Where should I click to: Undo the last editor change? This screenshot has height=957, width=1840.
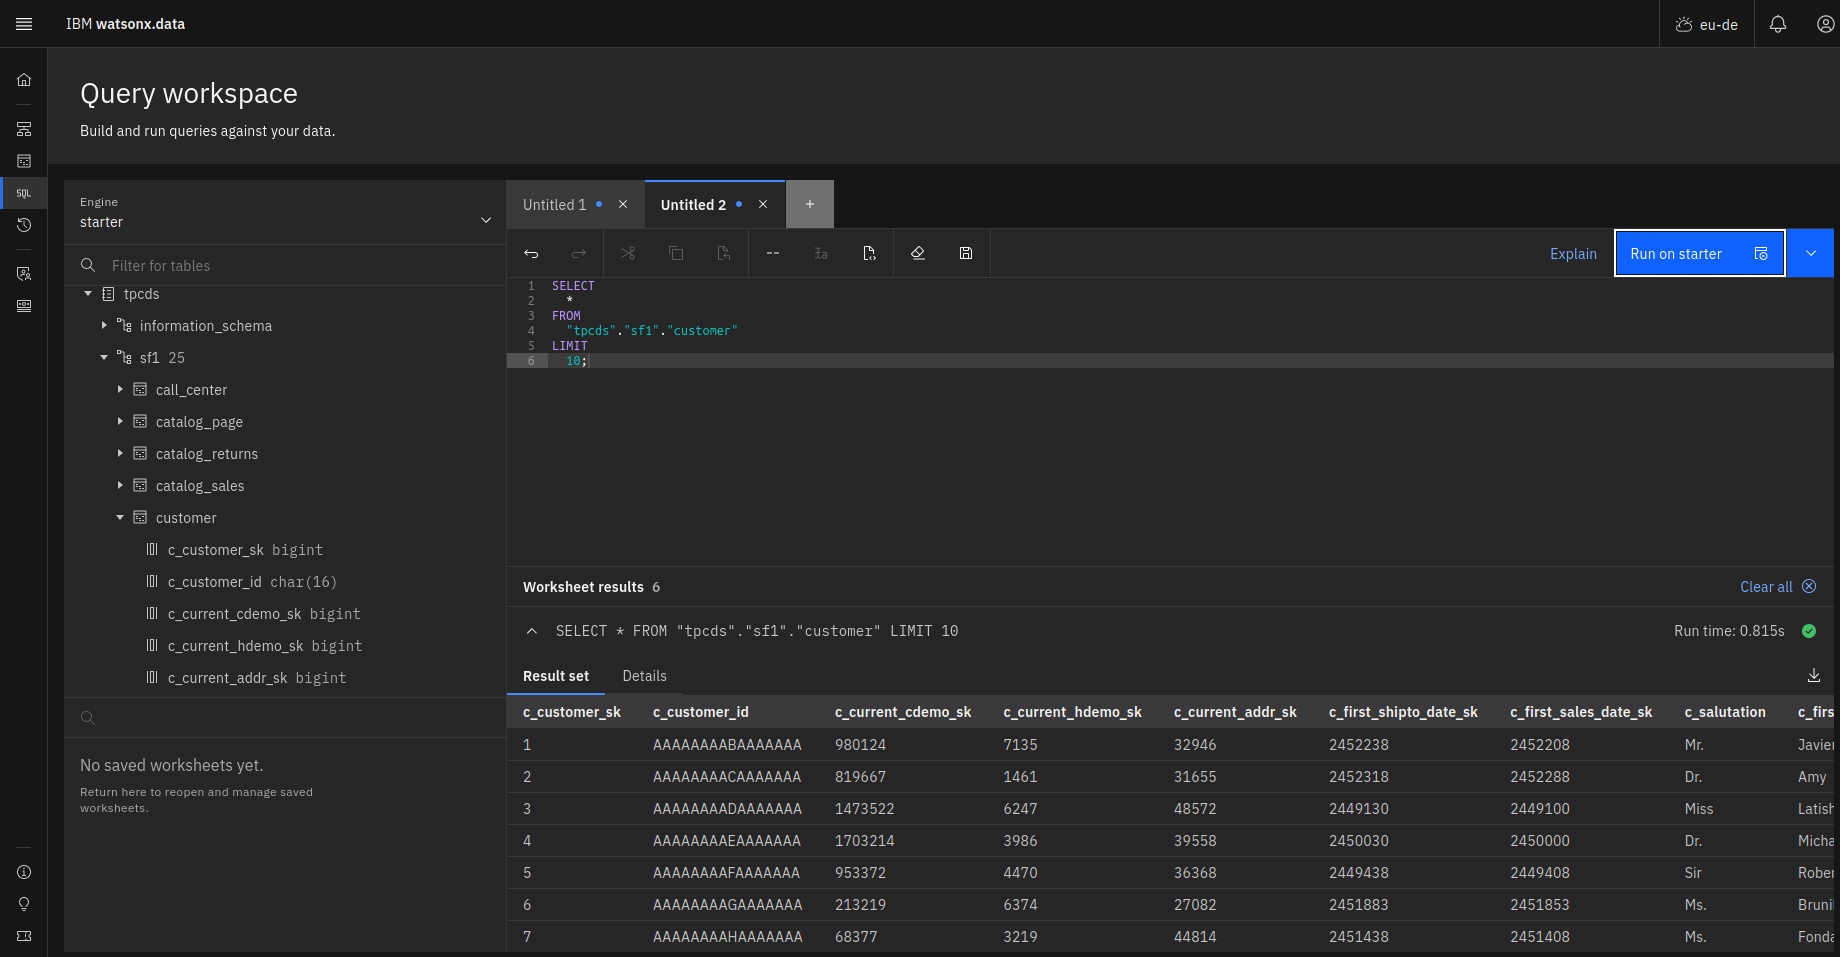click(531, 254)
